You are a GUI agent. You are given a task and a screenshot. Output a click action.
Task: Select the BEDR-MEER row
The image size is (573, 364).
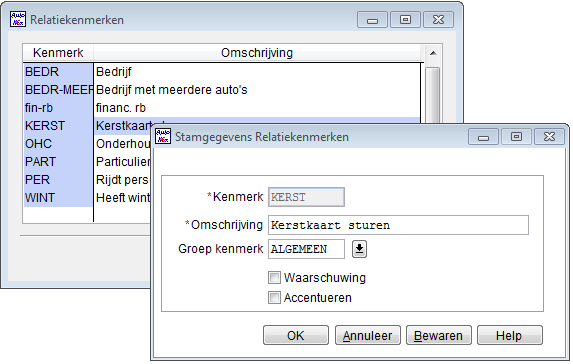(x=222, y=90)
